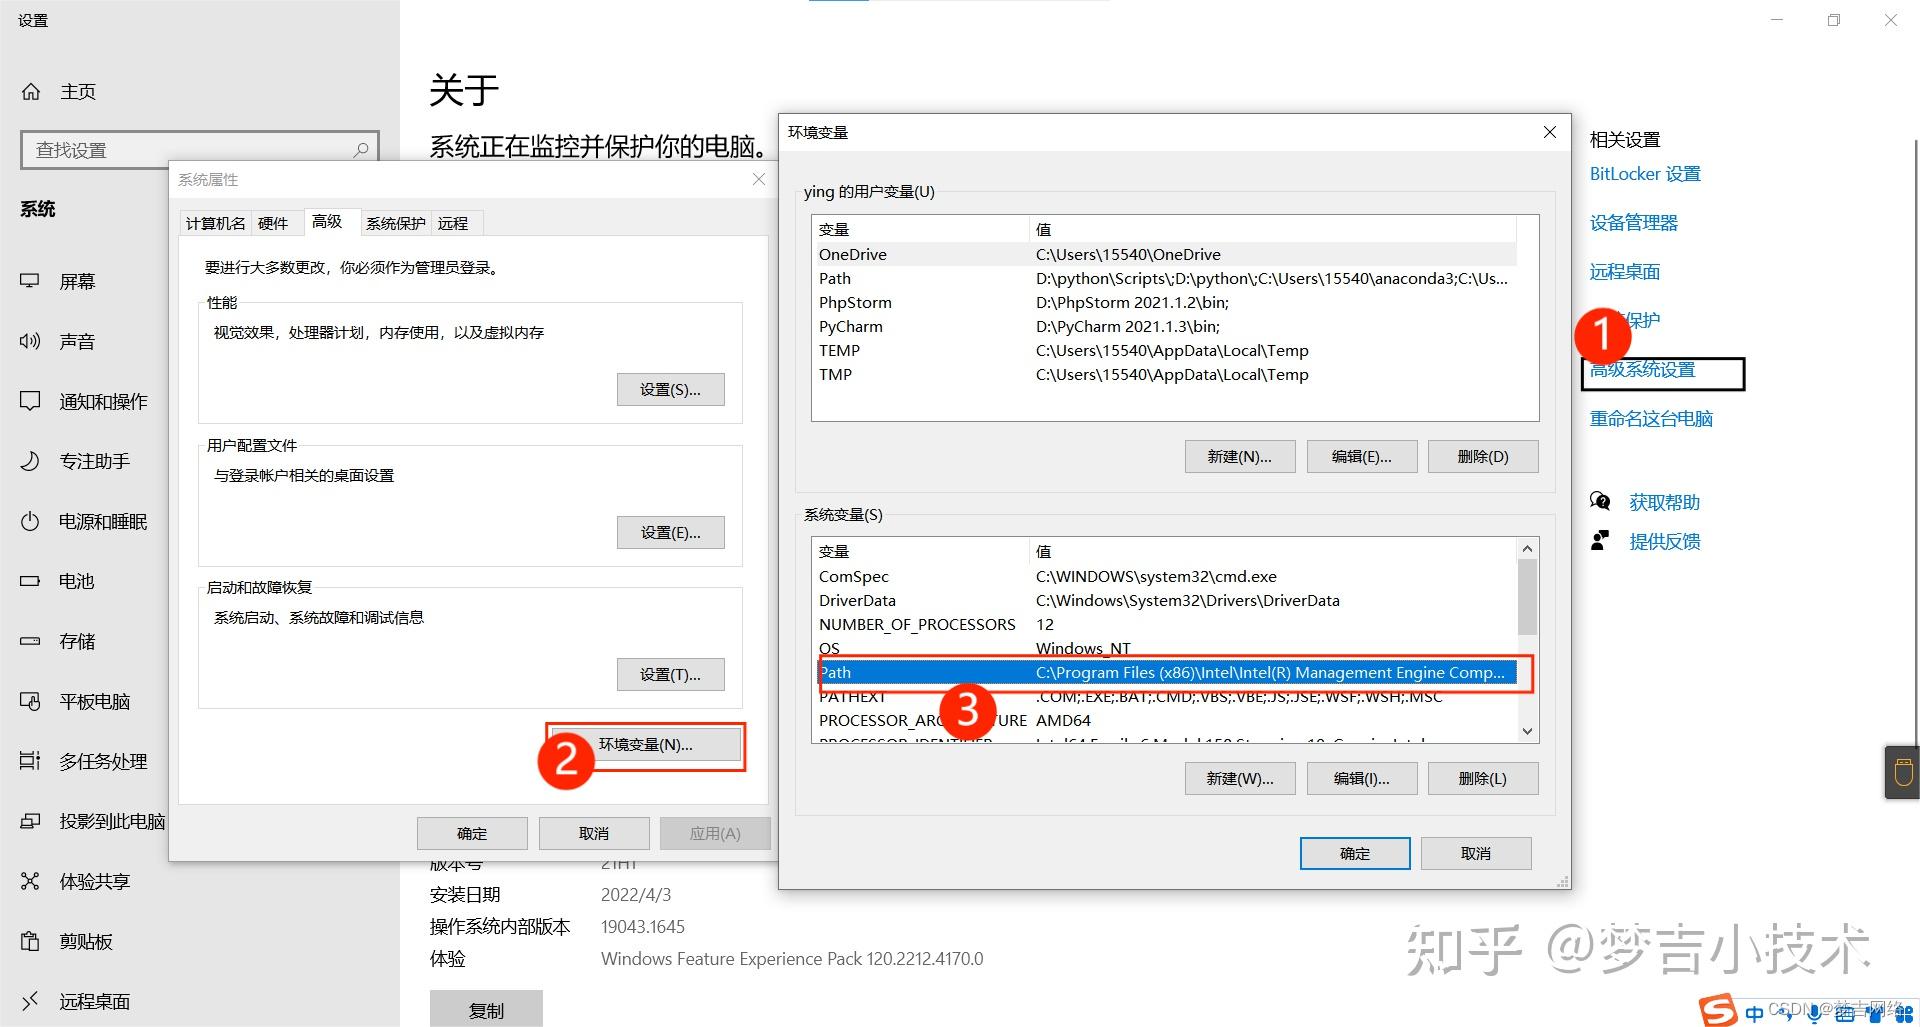Open BitLocker 设置 link

1644,173
